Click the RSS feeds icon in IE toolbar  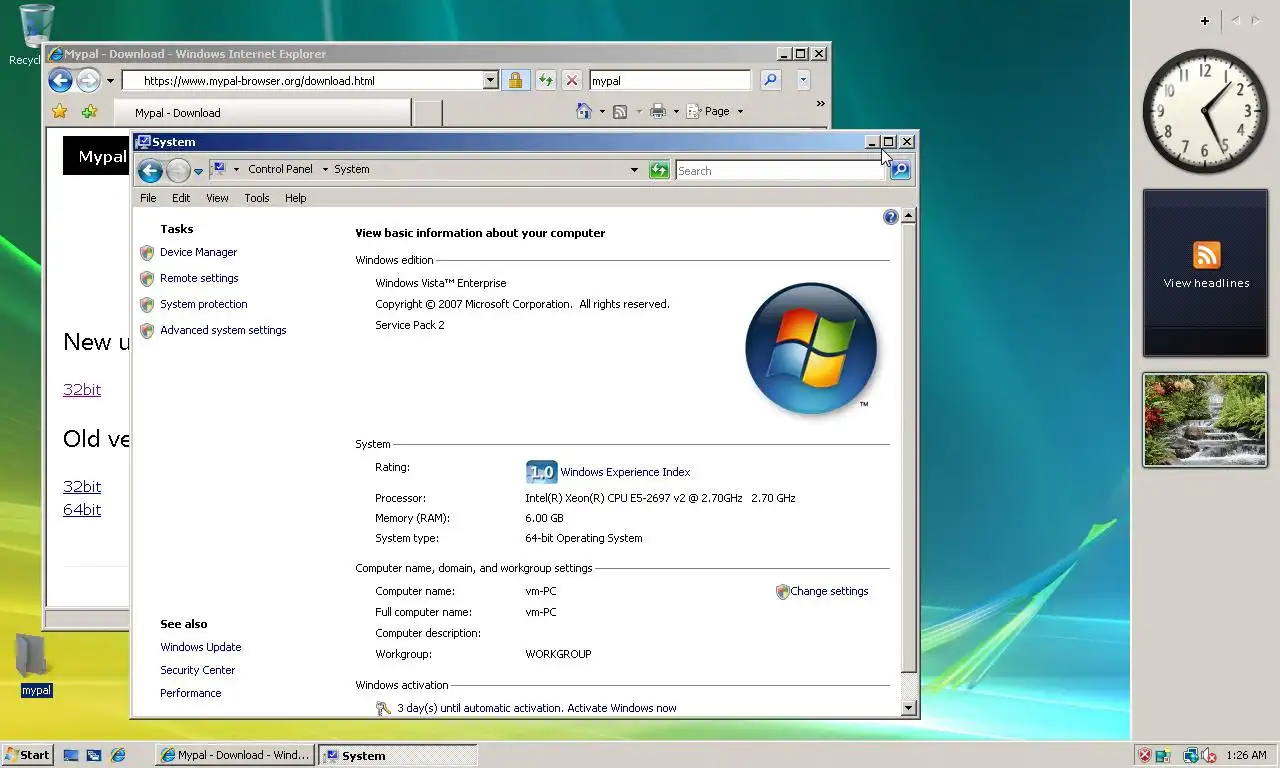[x=620, y=111]
